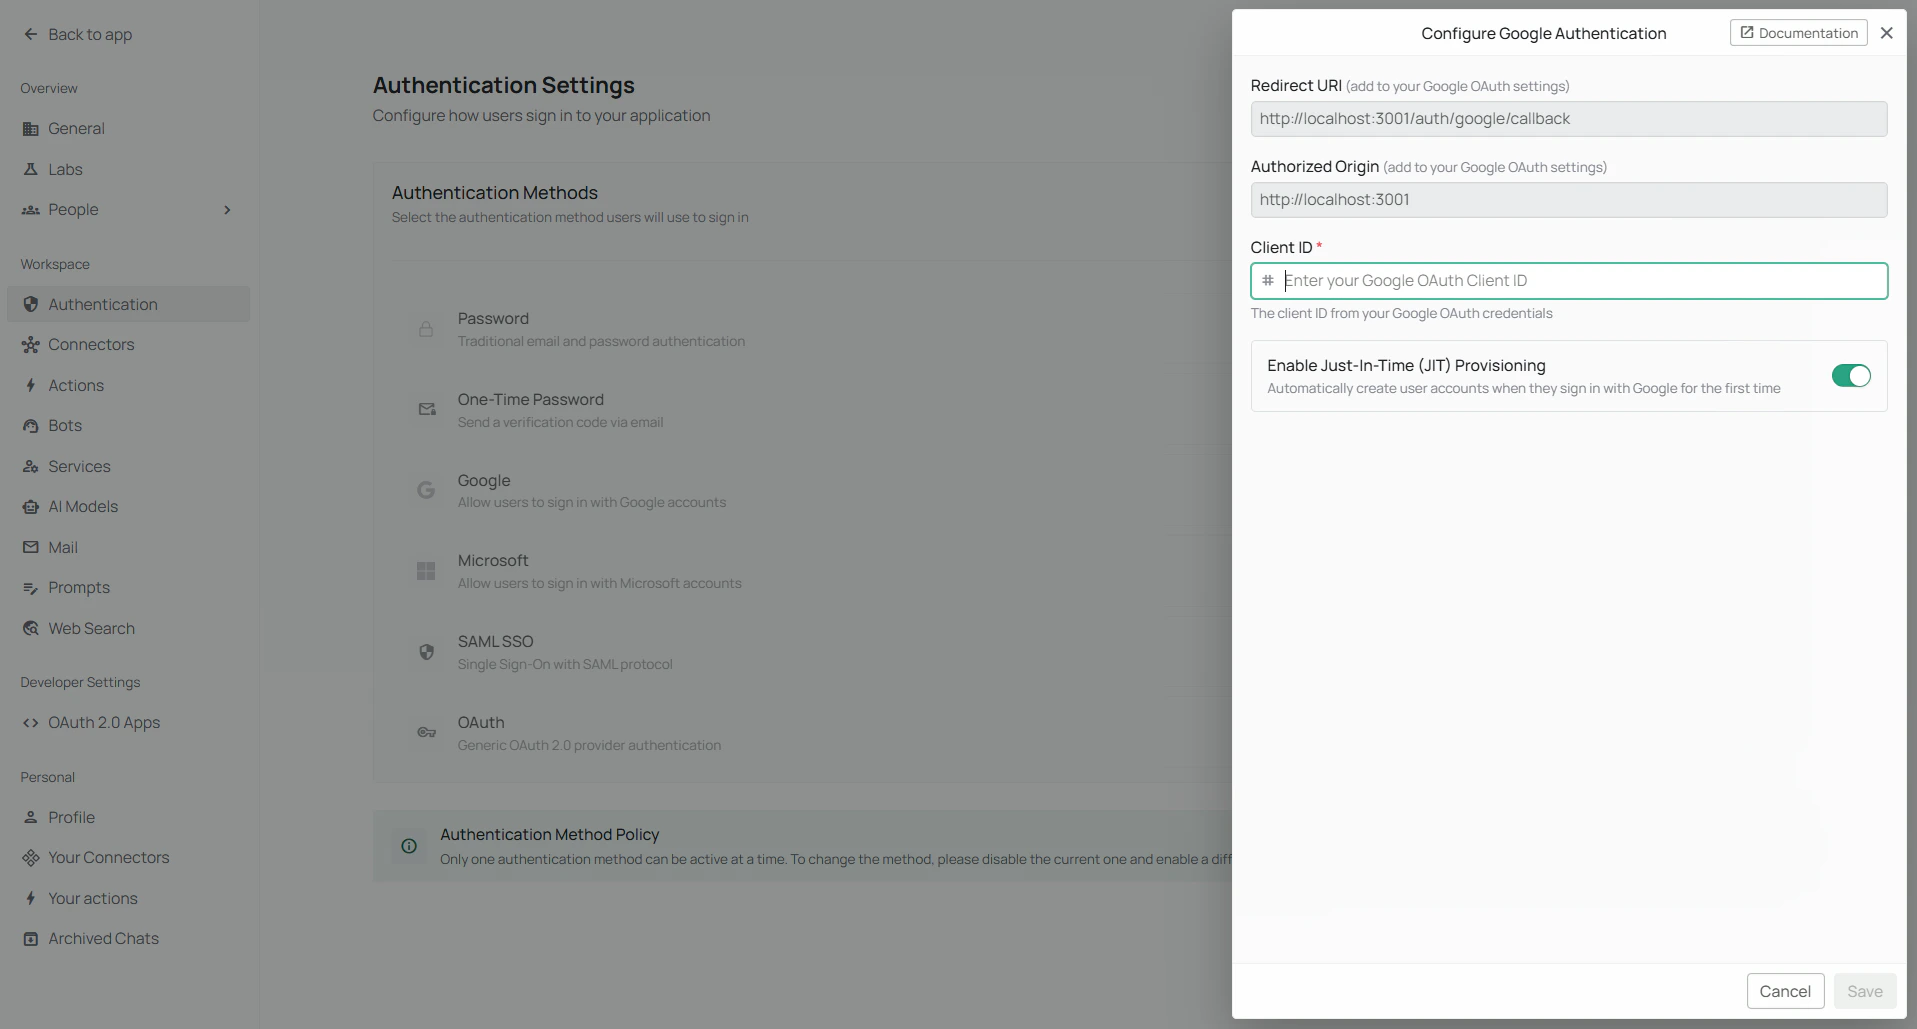Click the Profile person icon
This screenshot has height=1029, width=1917.
(31, 818)
